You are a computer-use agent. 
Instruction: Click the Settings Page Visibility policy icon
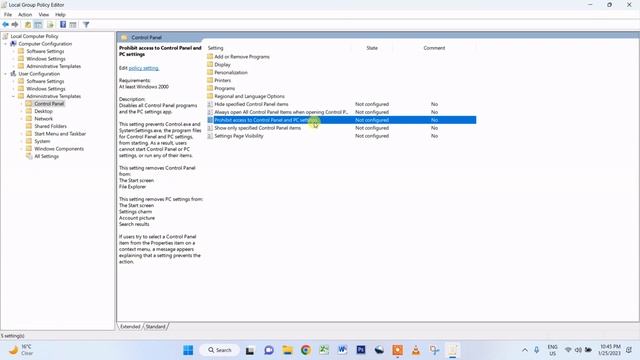(x=210, y=136)
